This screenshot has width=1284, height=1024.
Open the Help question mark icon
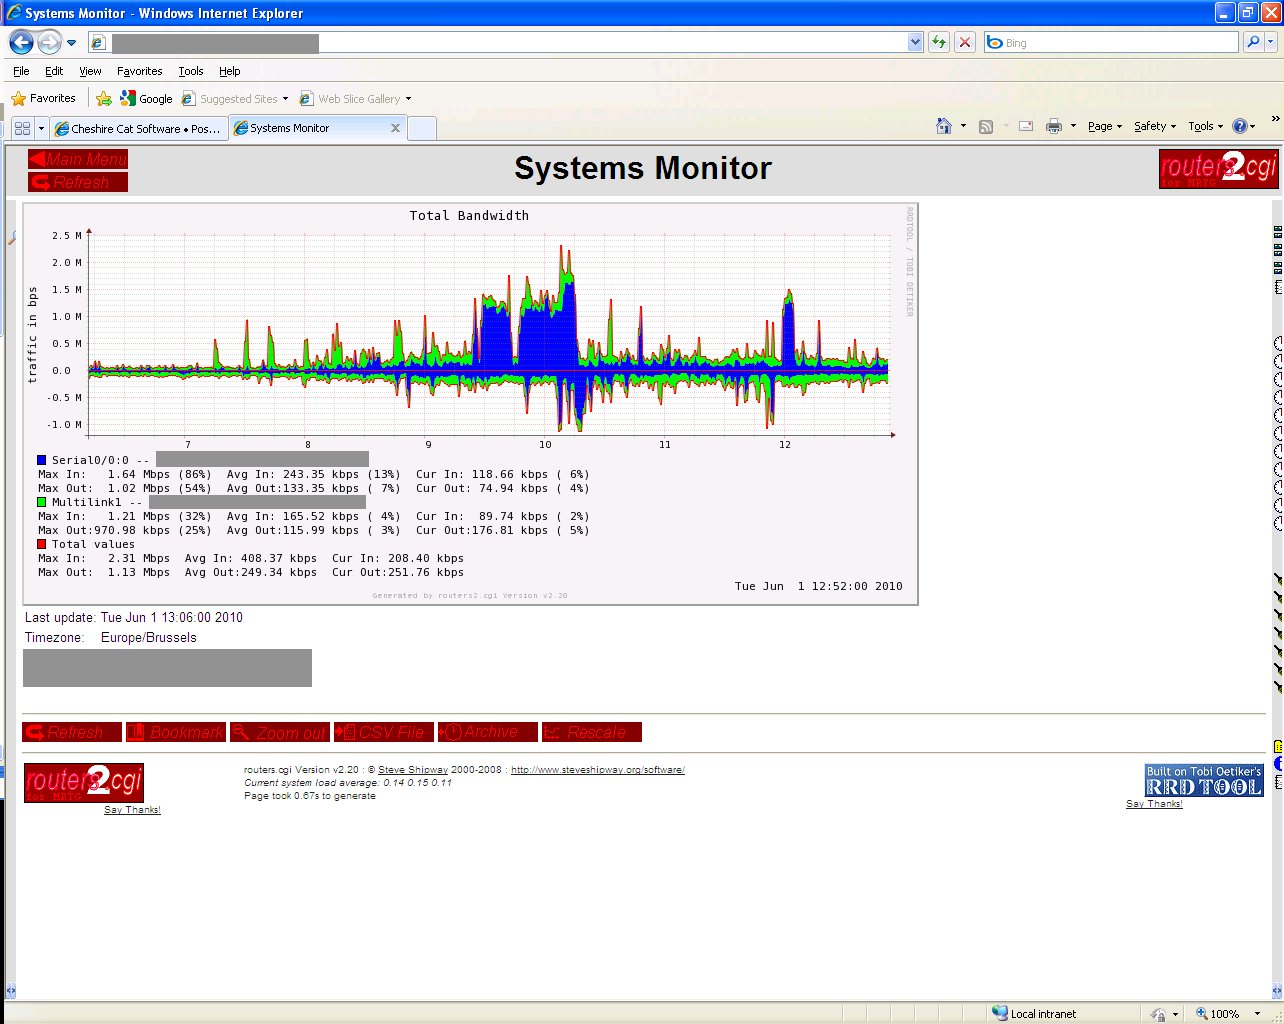(x=1240, y=126)
